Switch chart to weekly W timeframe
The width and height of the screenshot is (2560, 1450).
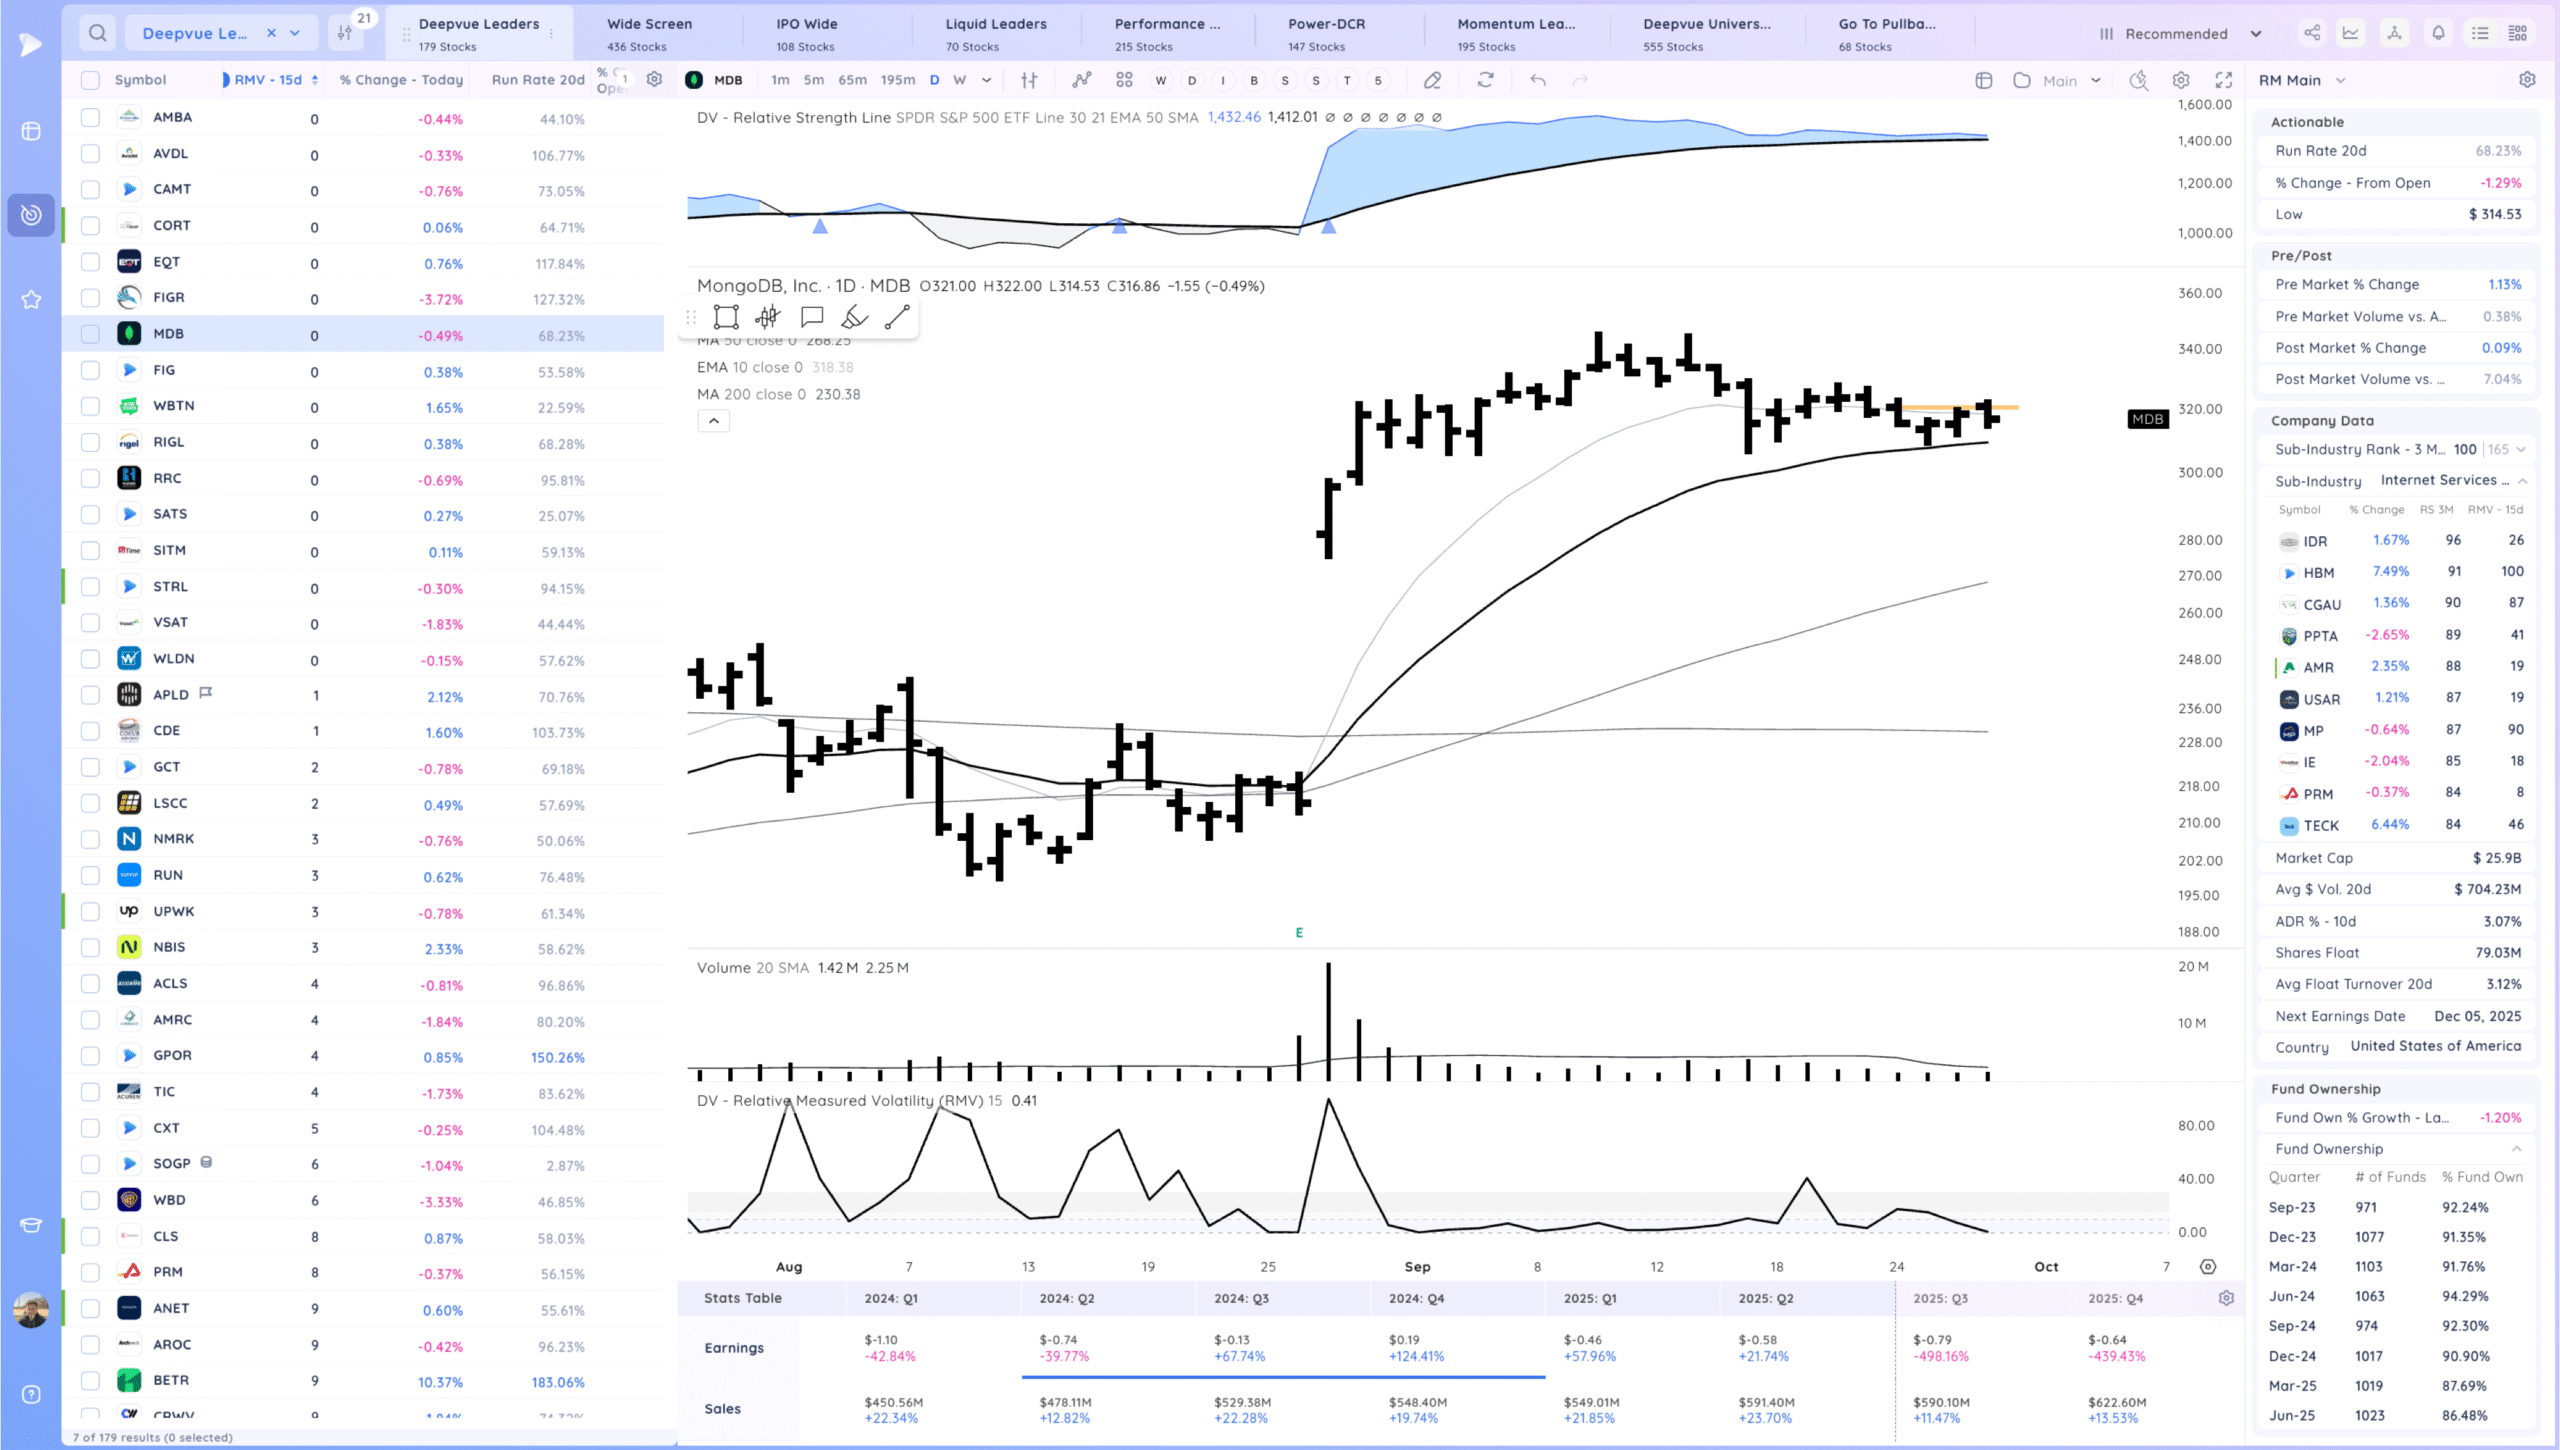tap(959, 80)
